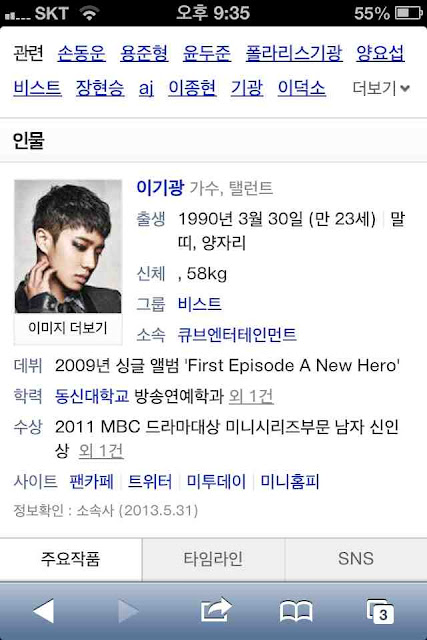Tap related search 폴라리스기광
Image resolution: width=427 pixels, height=640 pixels.
click(294, 53)
